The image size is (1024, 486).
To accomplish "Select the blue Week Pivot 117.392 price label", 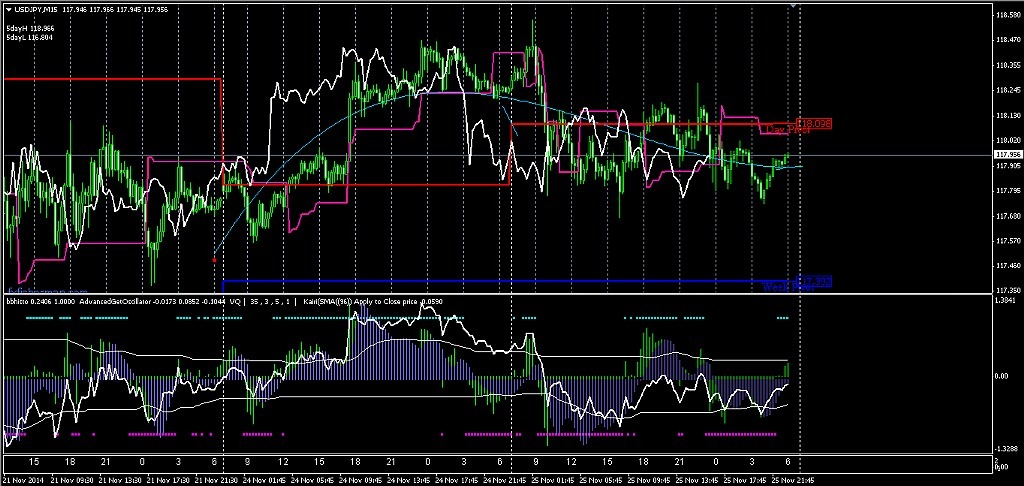I will 814,282.
